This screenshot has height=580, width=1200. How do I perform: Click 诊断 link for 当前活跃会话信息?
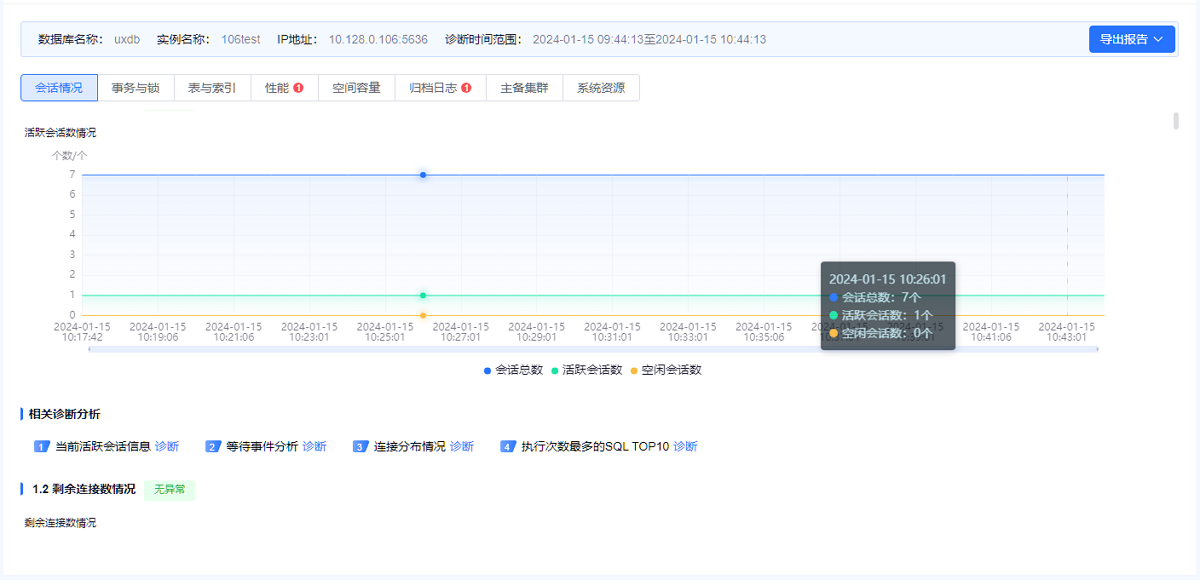pyautogui.click(x=167, y=447)
